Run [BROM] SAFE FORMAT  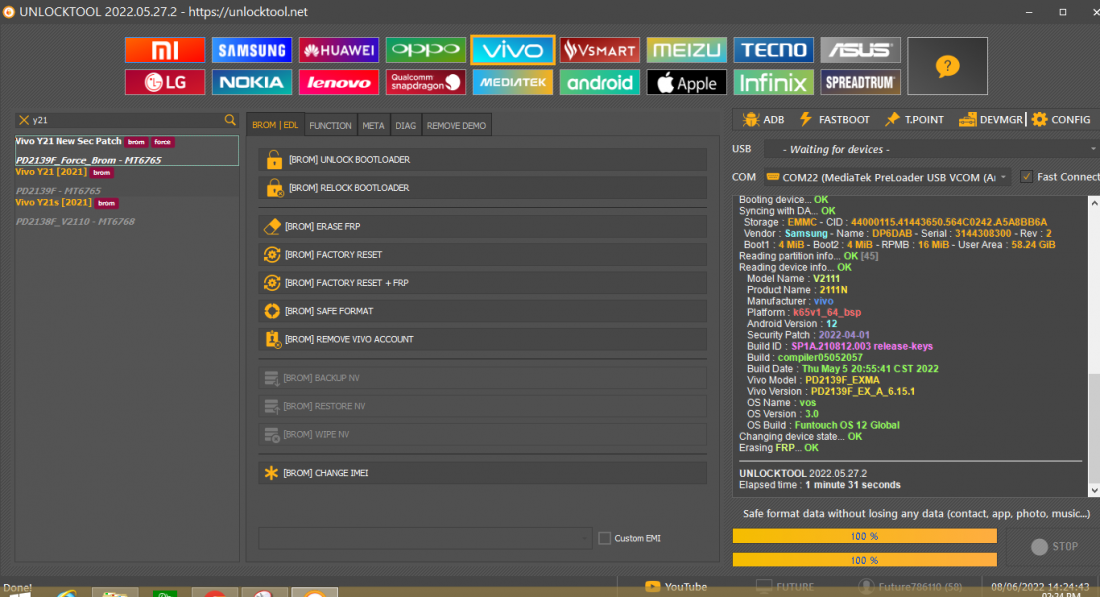tap(483, 310)
